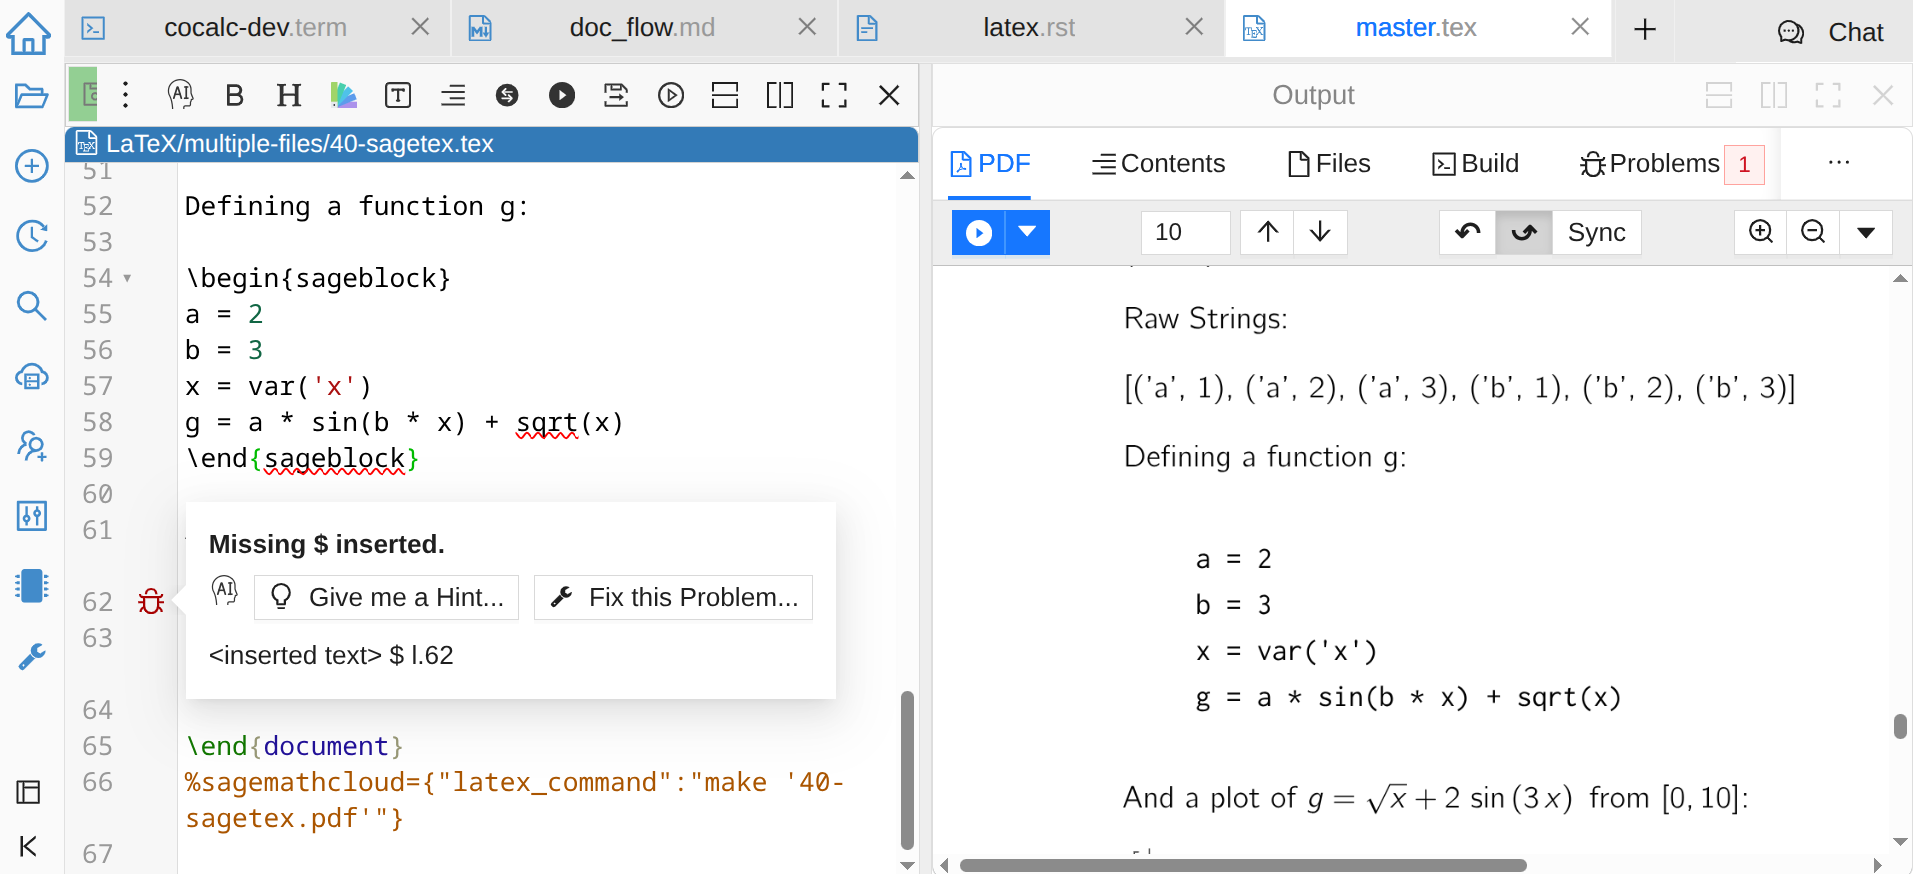The width and height of the screenshot is (1913, 874).
Task: Click the 'Give me a Hint...' button
Action: 387,597
